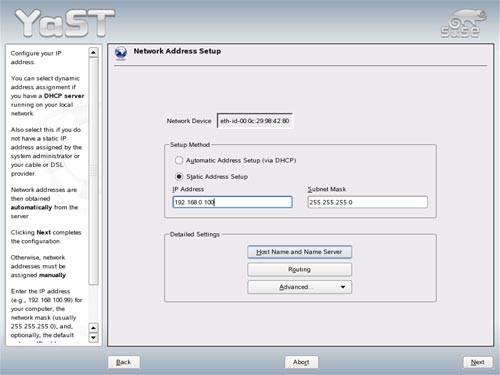500x375 pixels.
Task: Select Static Address Setup radio button
Action: click(x=179, y=176)
